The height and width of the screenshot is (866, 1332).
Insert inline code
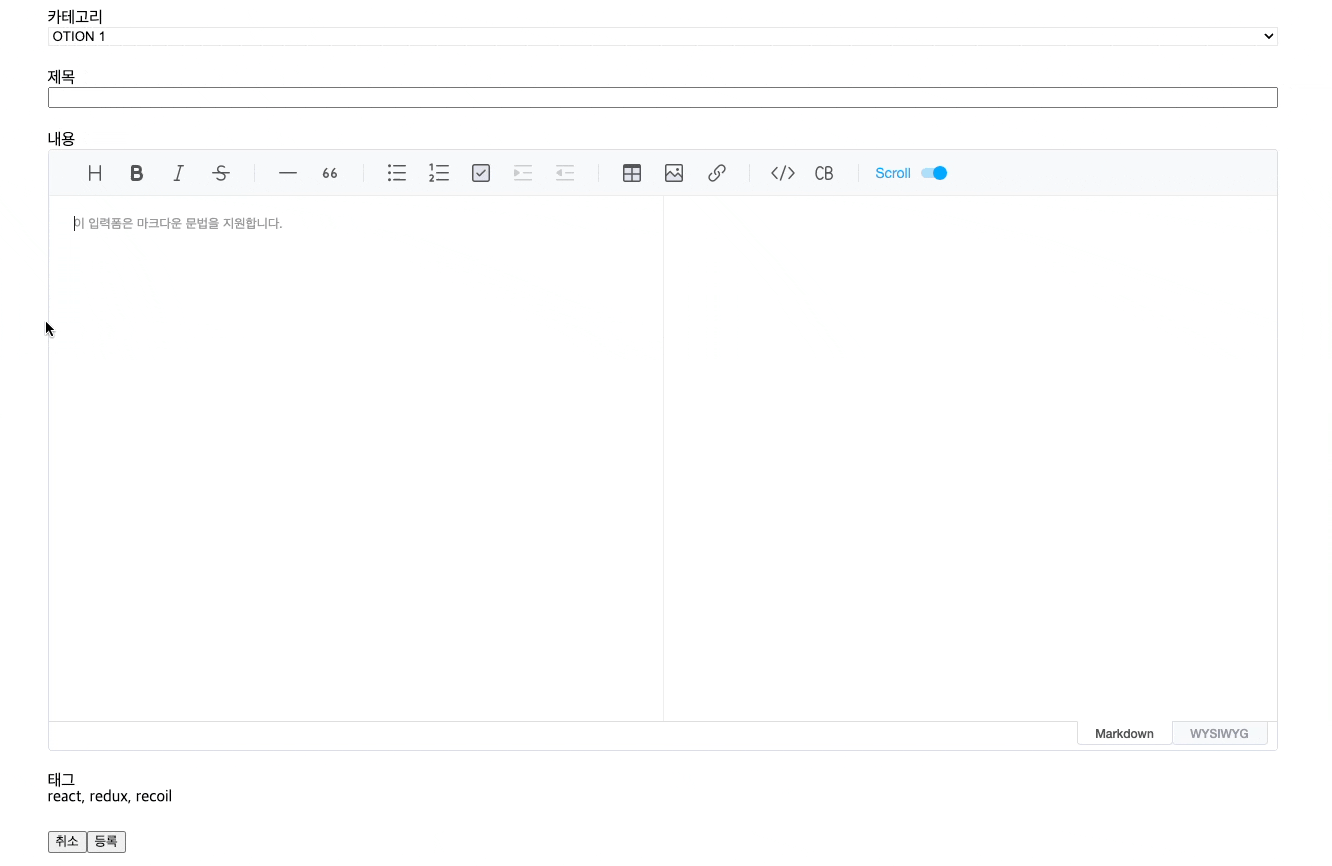[782, 172]
